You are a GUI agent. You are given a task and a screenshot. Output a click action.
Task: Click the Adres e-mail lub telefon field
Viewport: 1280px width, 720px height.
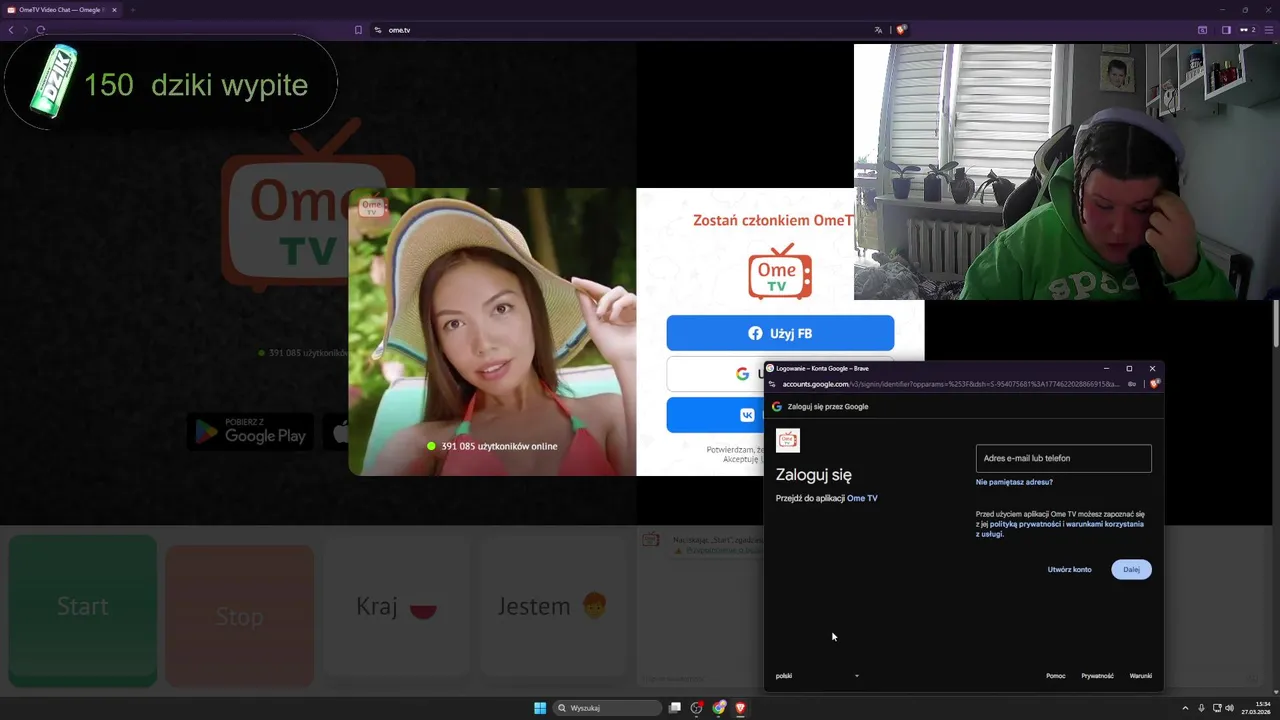tap(1063, 458)
